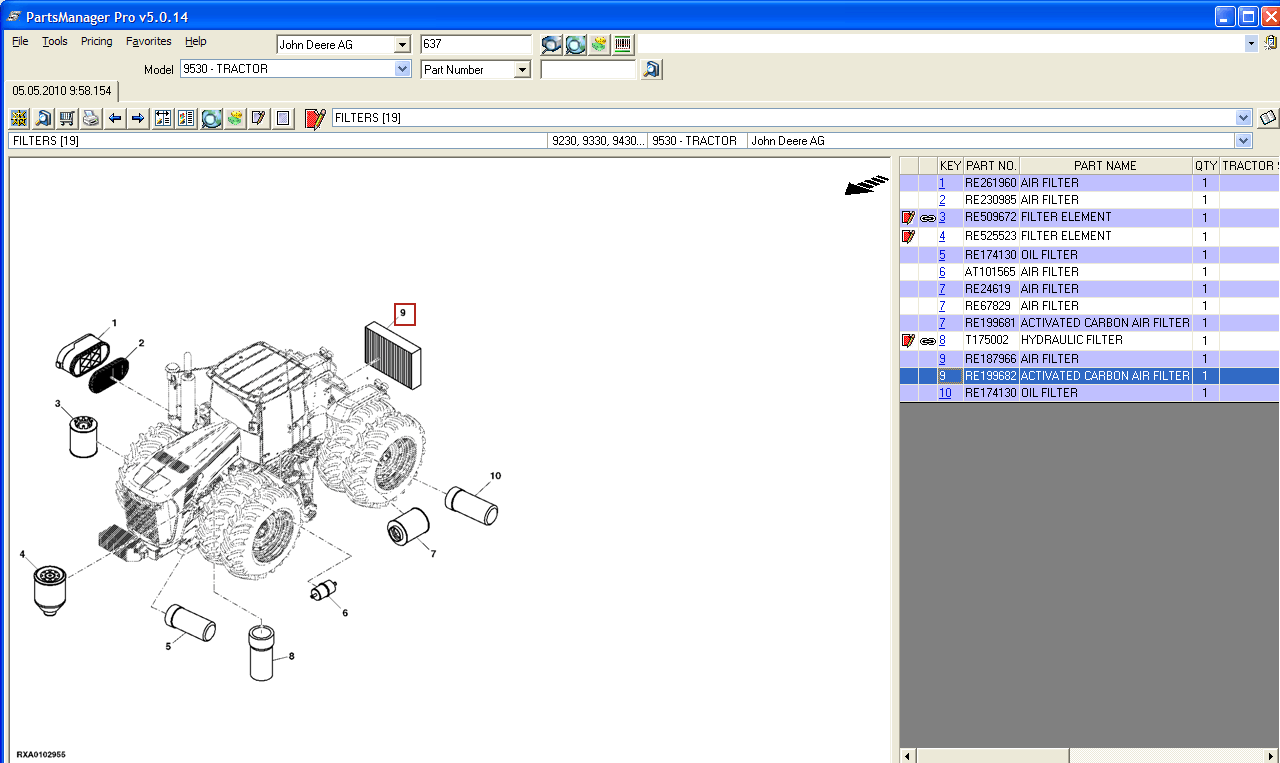Open key 3 link for part RE509672

point(942,217)
